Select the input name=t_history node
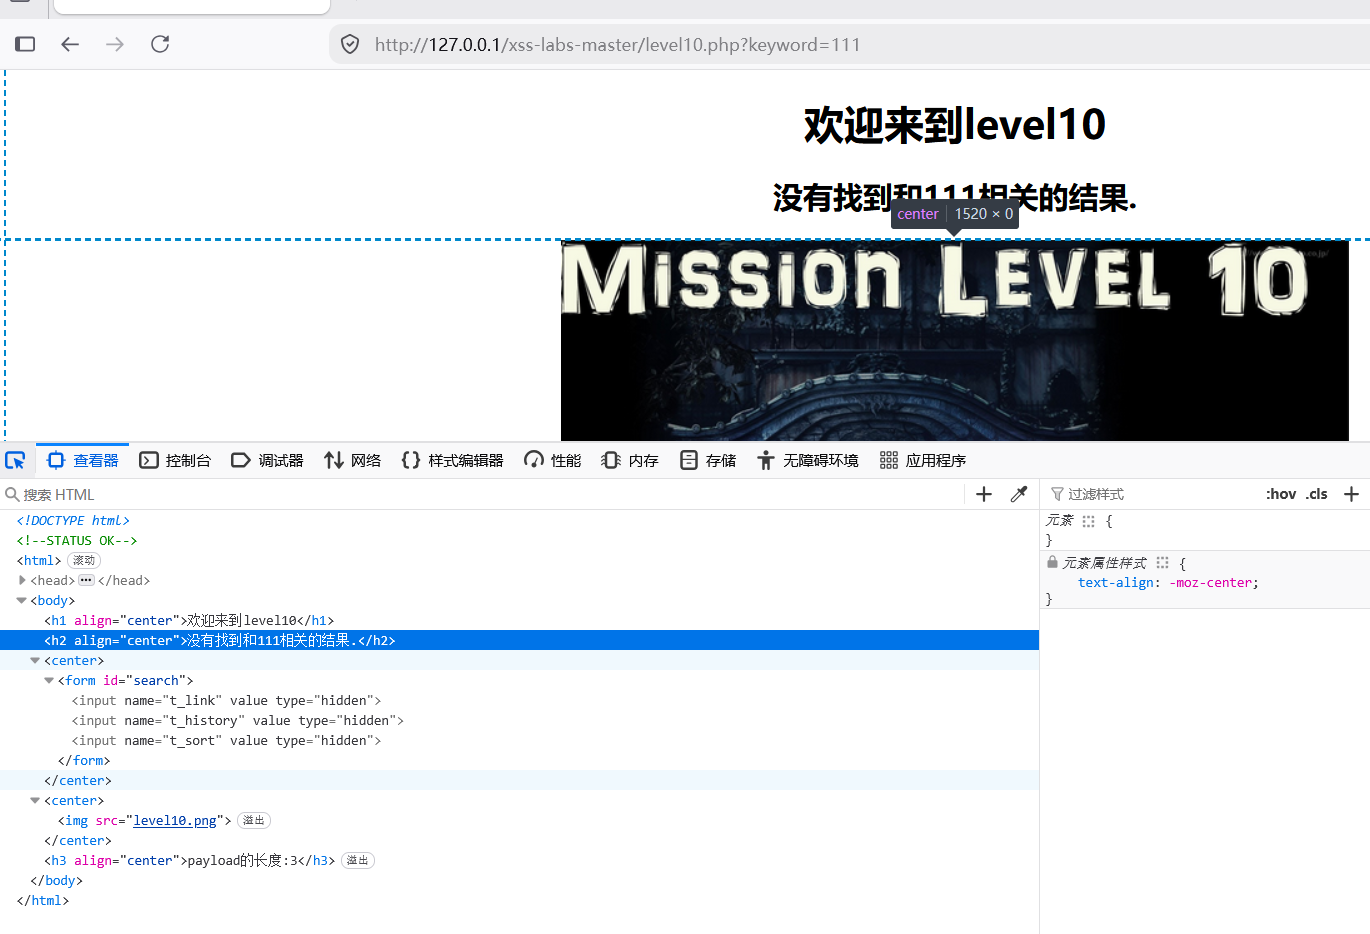This screenshot has width=1370, height=934. click(x=238, y=720)
